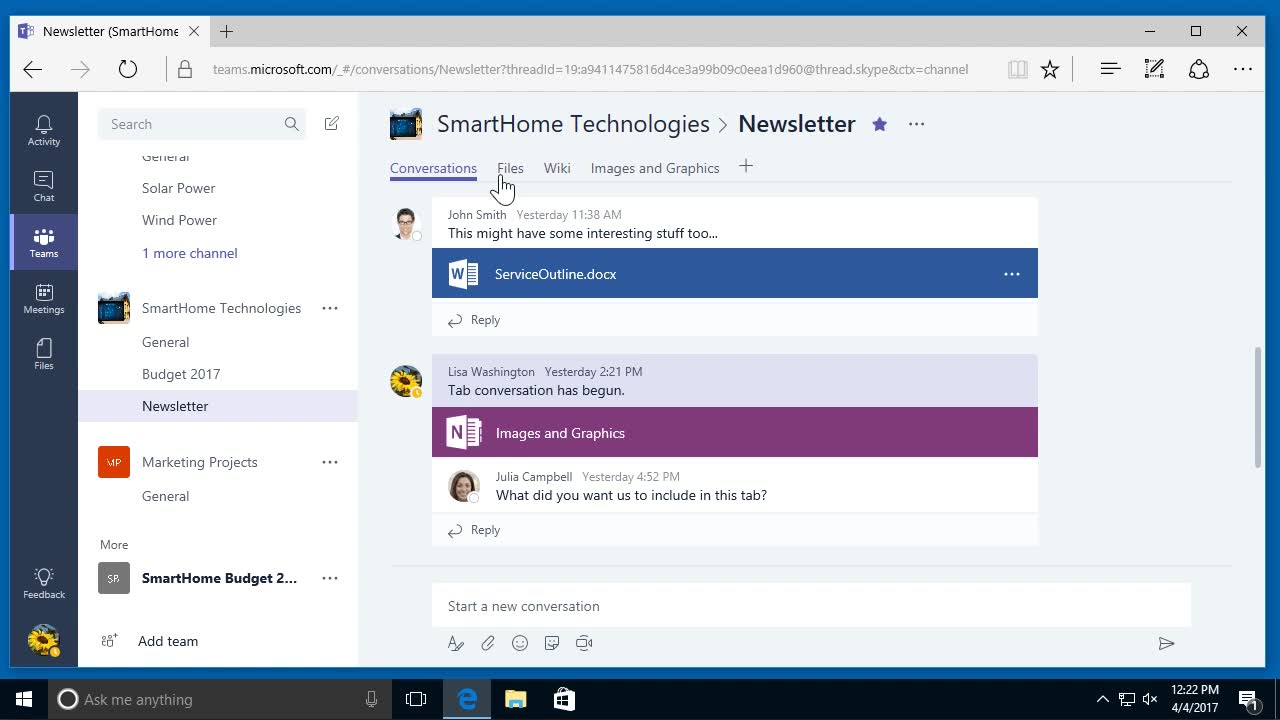The width and height of the screenshot is (1280, 720).
Task: Click Julia Campbell's avatar
Action: tap(463, 485)
